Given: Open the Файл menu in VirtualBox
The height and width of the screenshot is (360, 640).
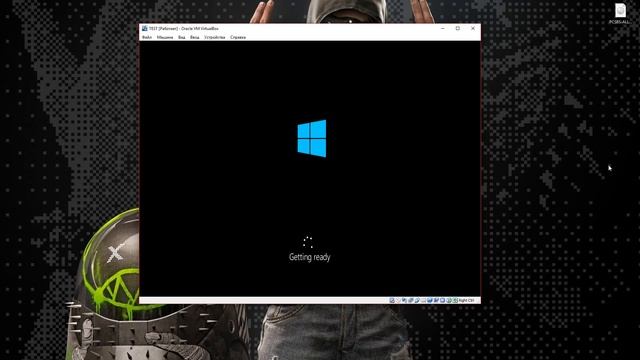Looking at the screenshot, I should click(147, 37).
